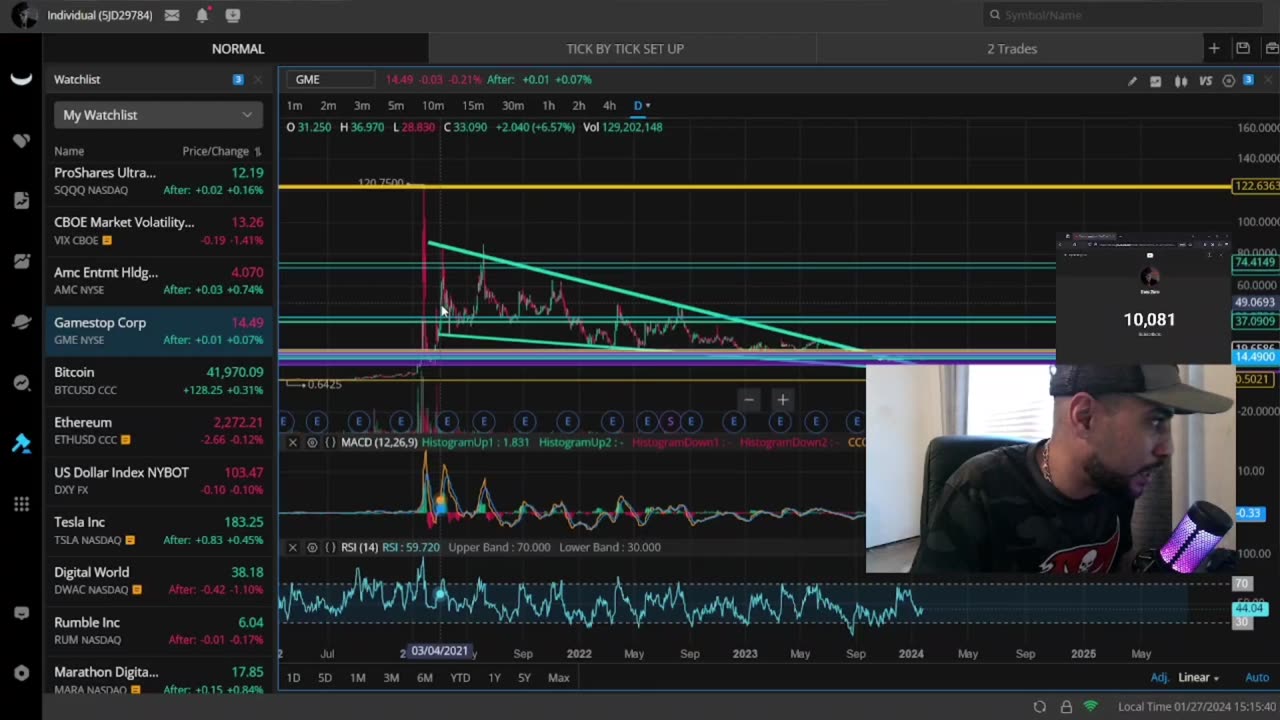Switch to NORMAL layout tab
Screen dimensions: 1280x720
(x=237, y=48)
